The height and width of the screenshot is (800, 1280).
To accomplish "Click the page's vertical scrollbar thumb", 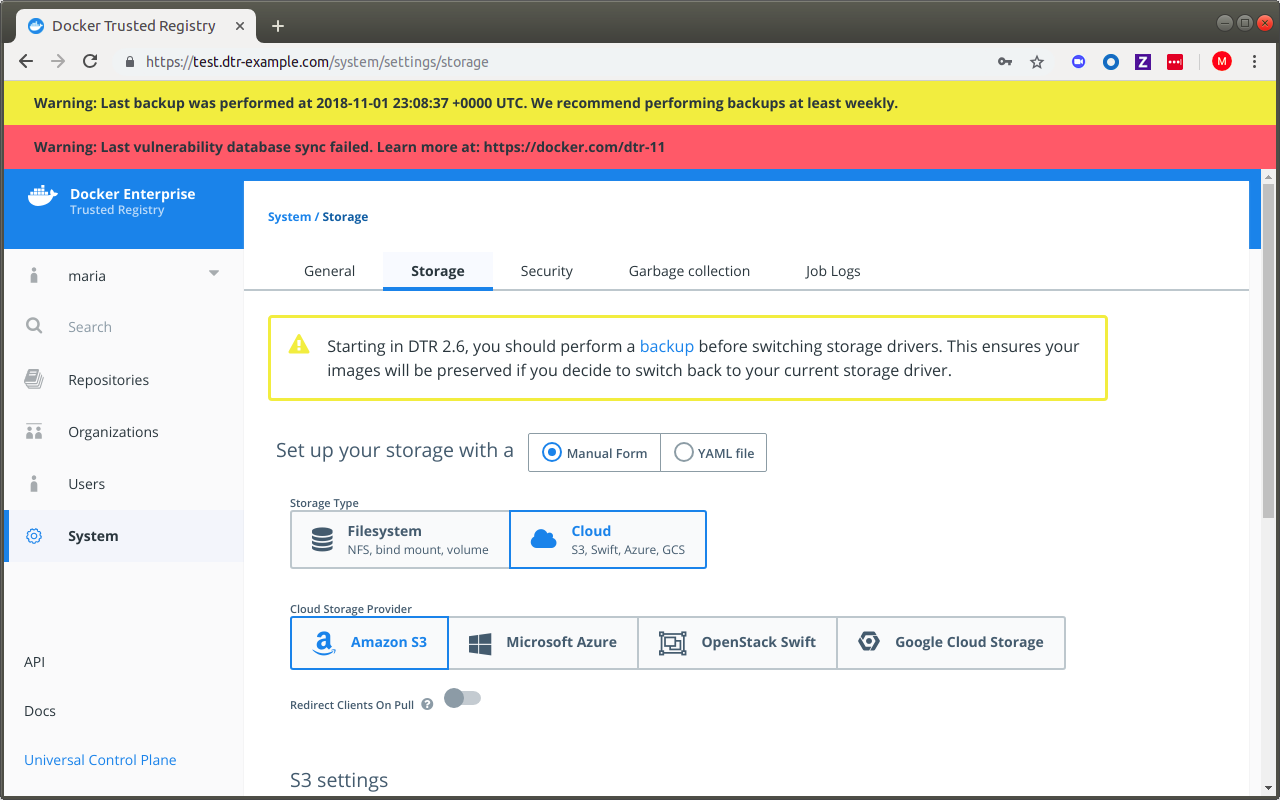I will [1269, 350].
